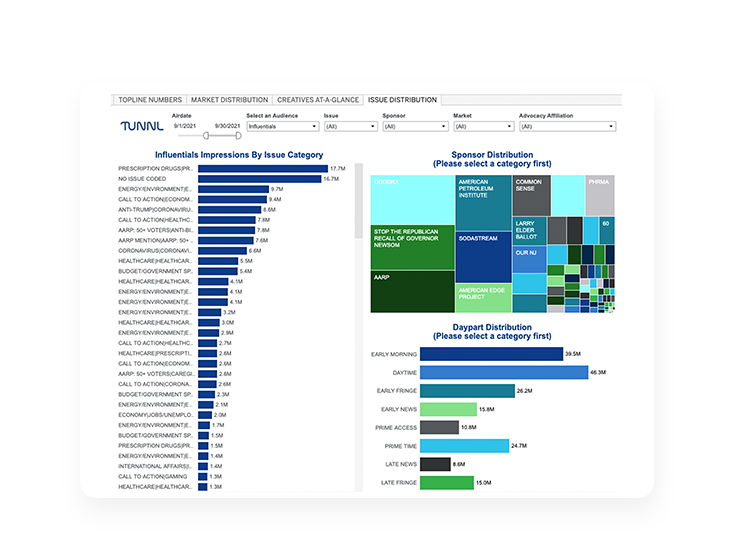Click the AARP: 50+ VOTERS|CAREGI.. label

pyautogui.click(x=156, y=374)
